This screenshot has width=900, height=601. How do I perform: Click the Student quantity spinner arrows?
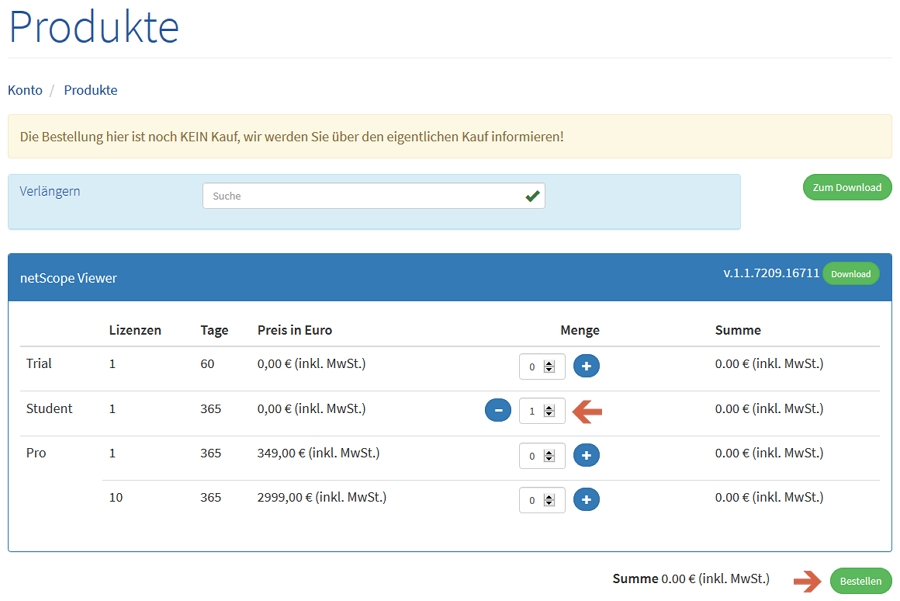coord(549,411)
